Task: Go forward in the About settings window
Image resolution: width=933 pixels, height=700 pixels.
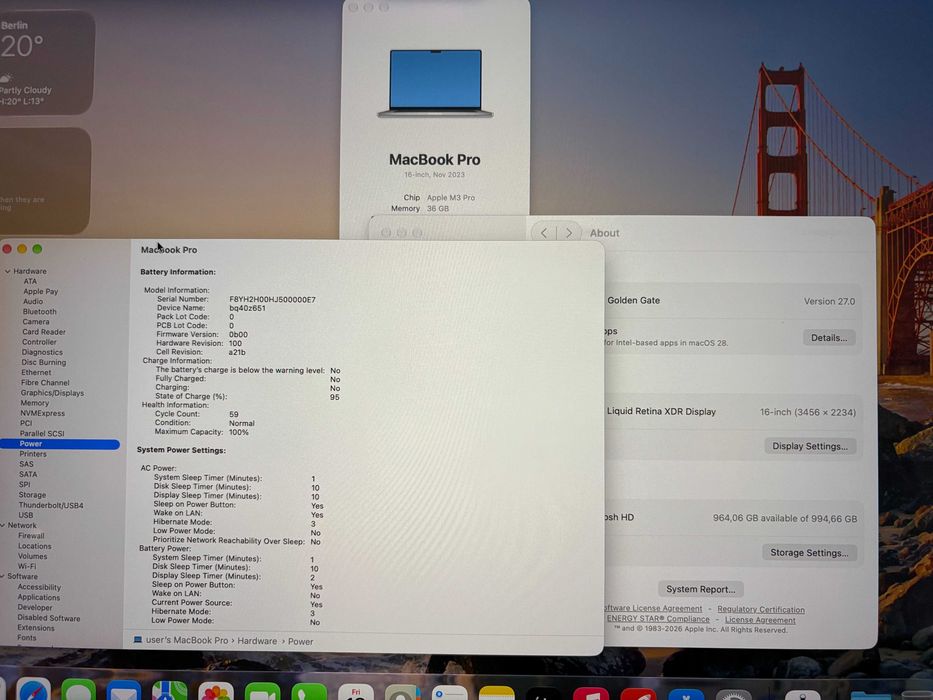Action: tap(569, 233)
